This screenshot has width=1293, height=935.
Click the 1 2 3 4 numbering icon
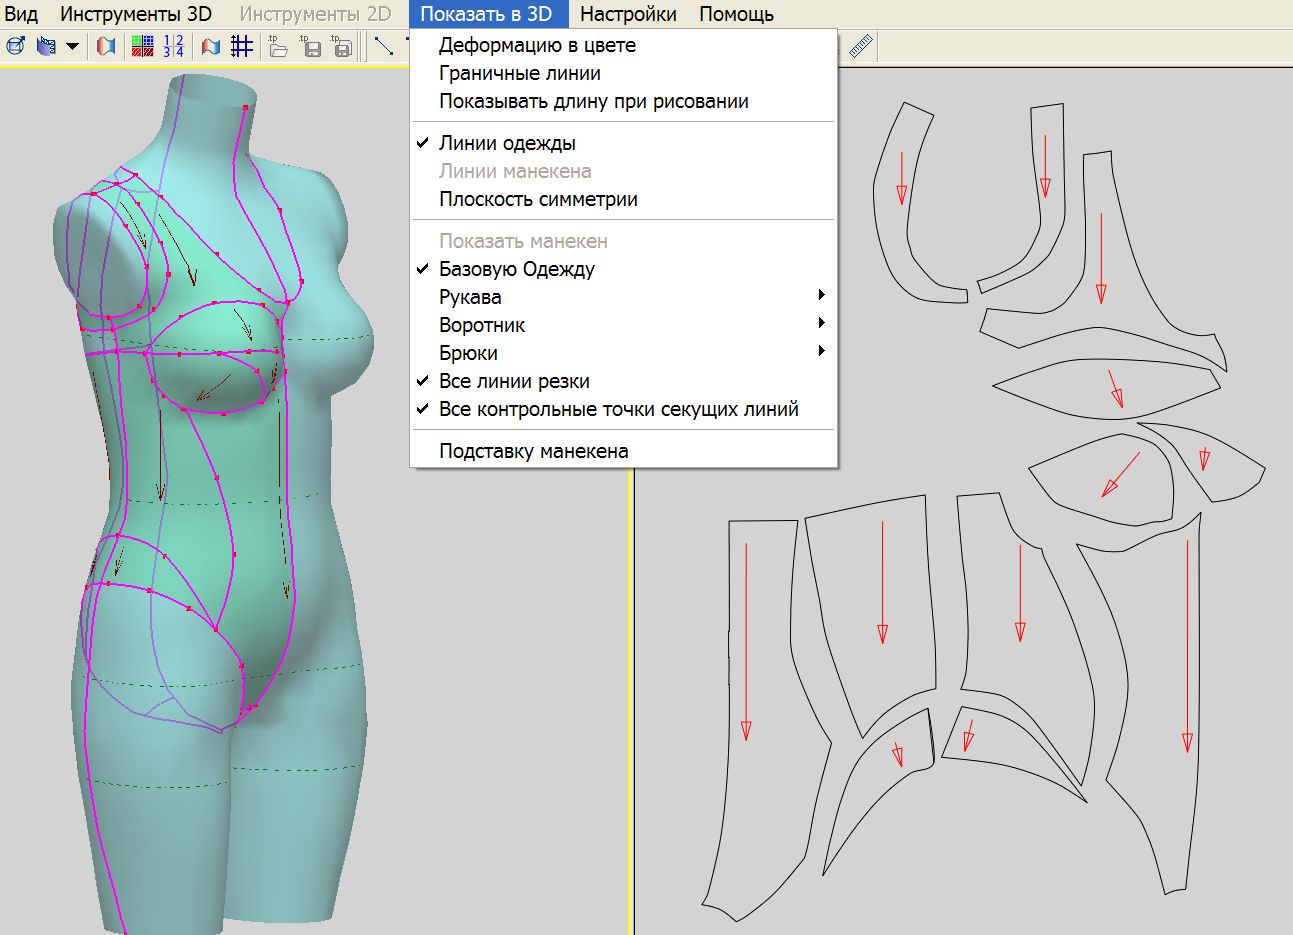pyautogui.click(x=174, y=46)
